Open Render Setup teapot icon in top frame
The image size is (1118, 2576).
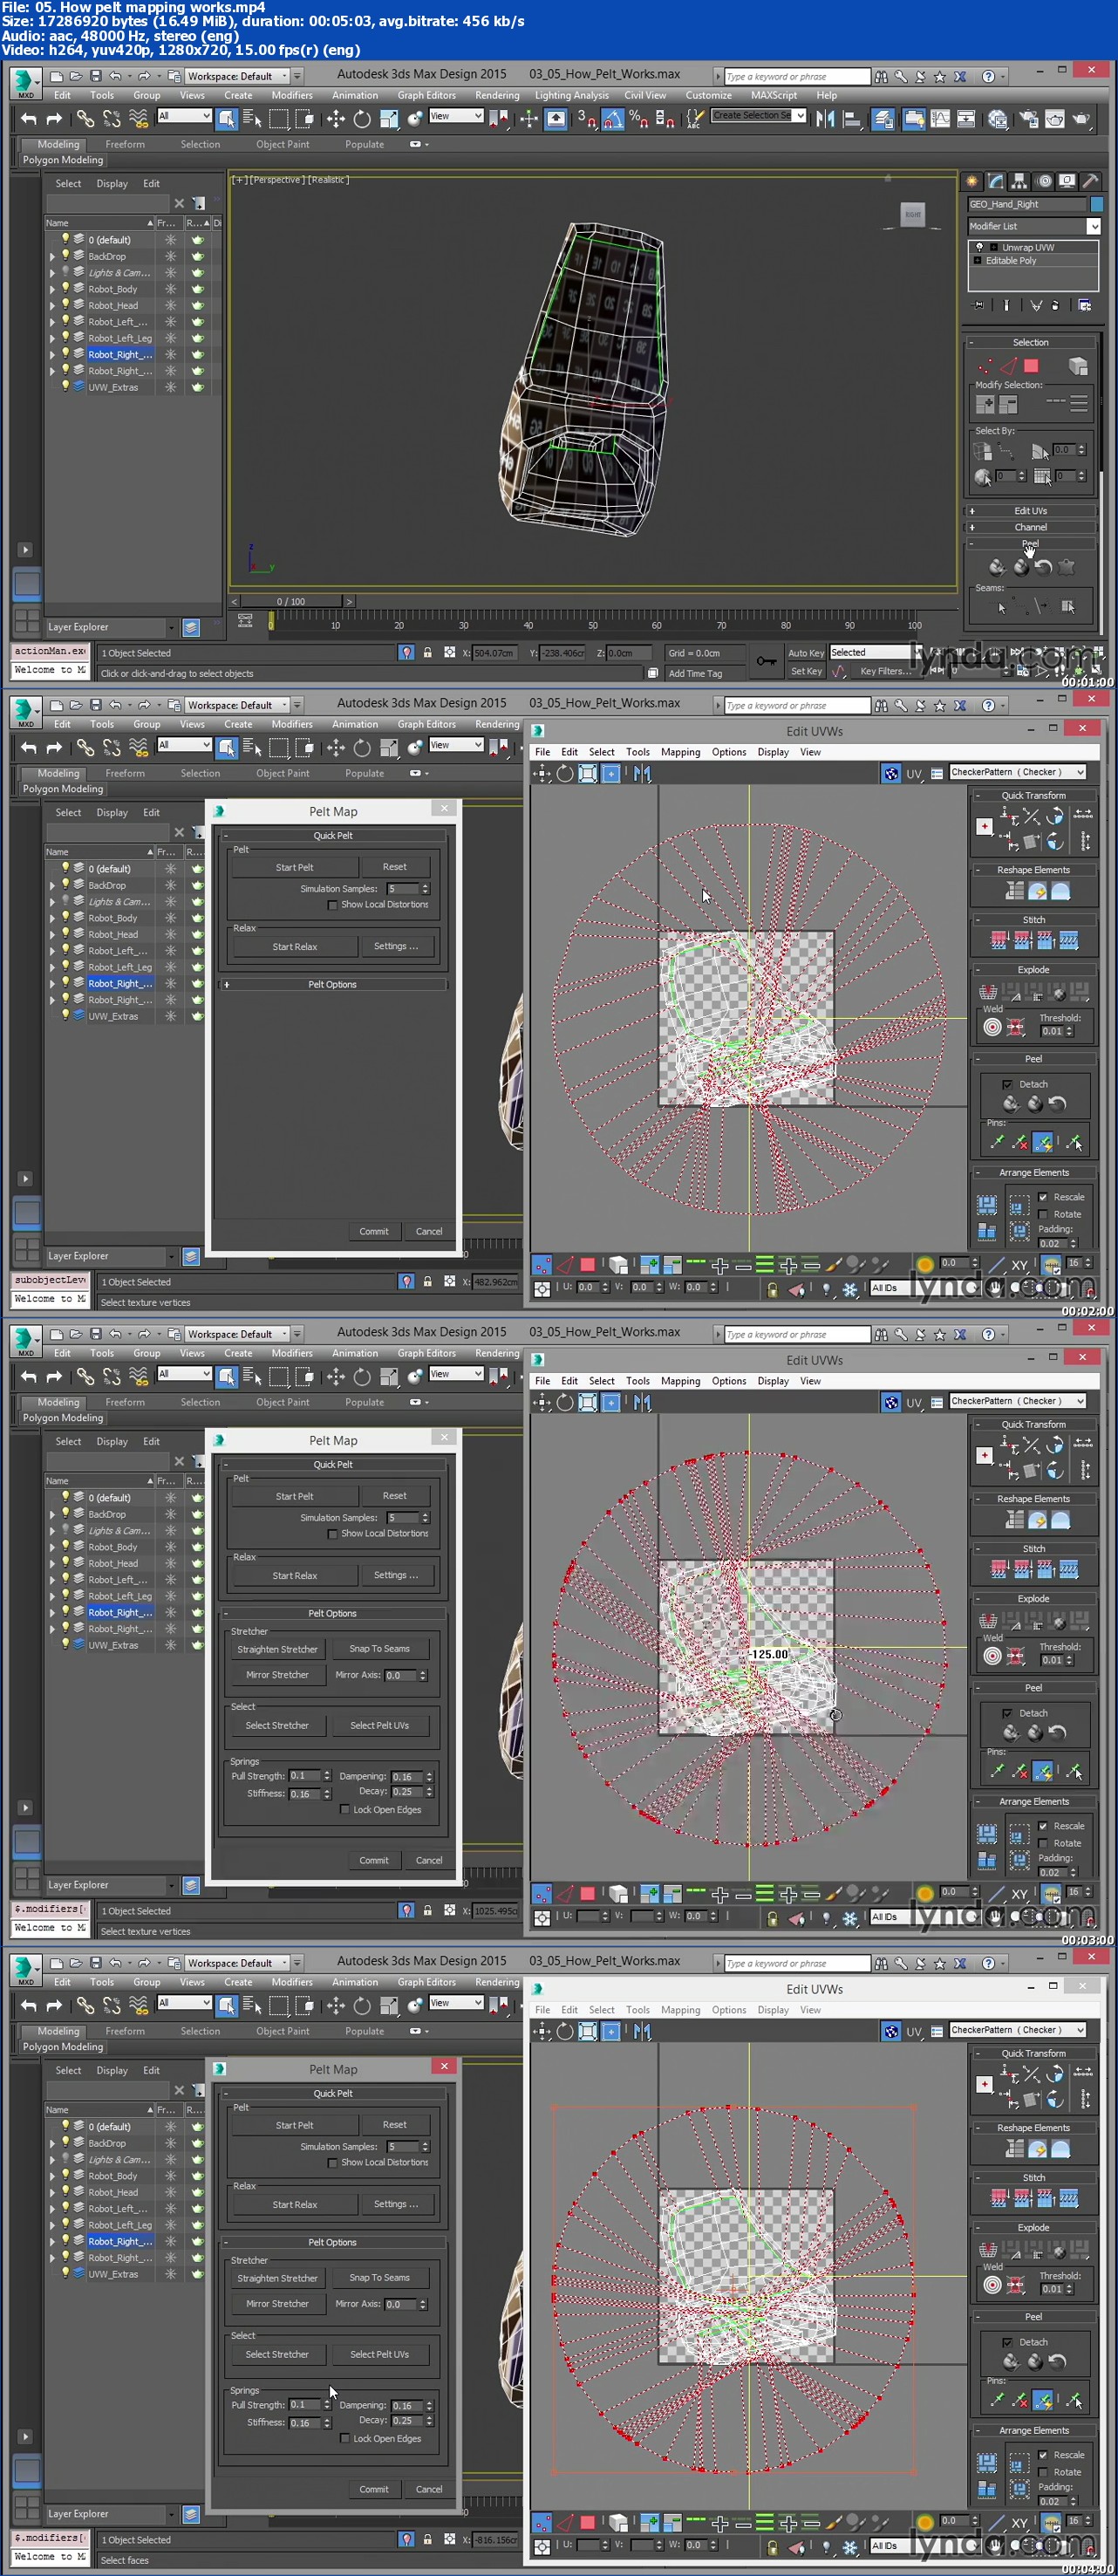pyautogui.click(x=1028, y=119)
